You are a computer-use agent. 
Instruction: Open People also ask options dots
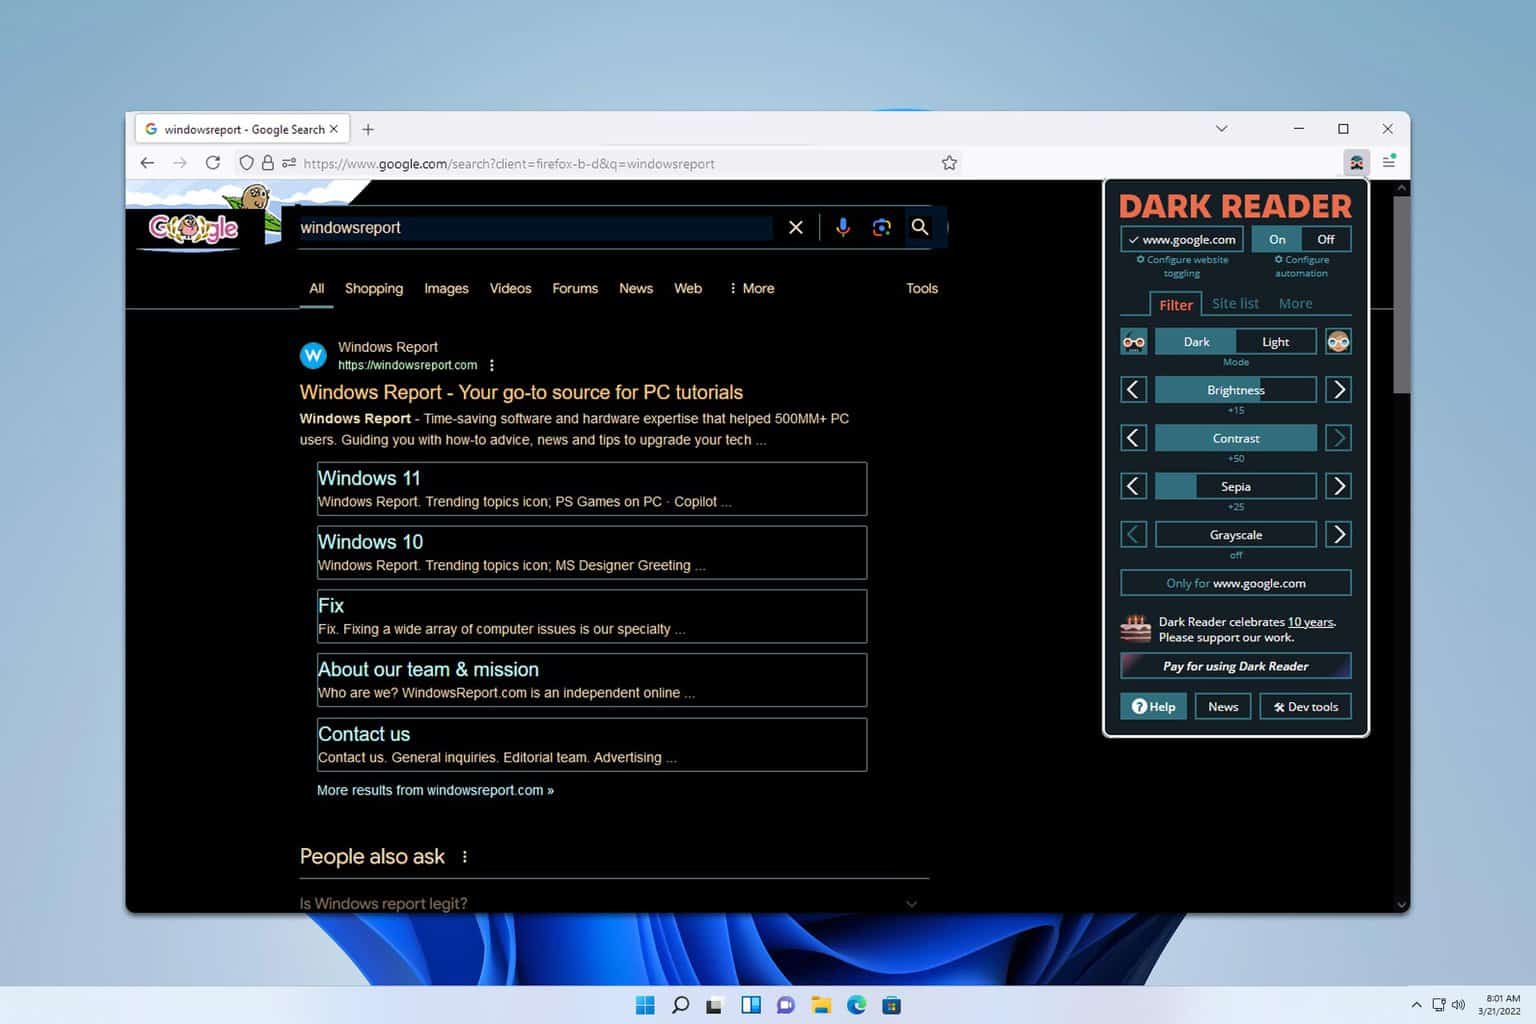tap(465, 857)
